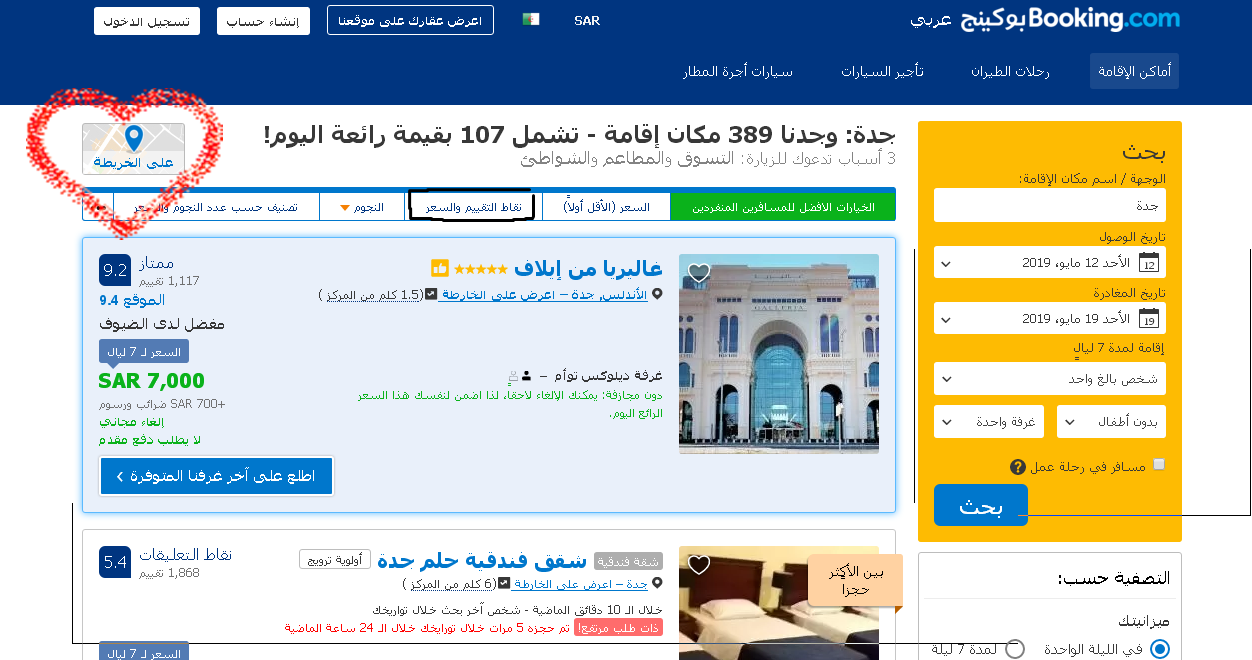Open the غرفة واحدة rooms dropdown
1252x660 pixels.
tap(988, 421)
